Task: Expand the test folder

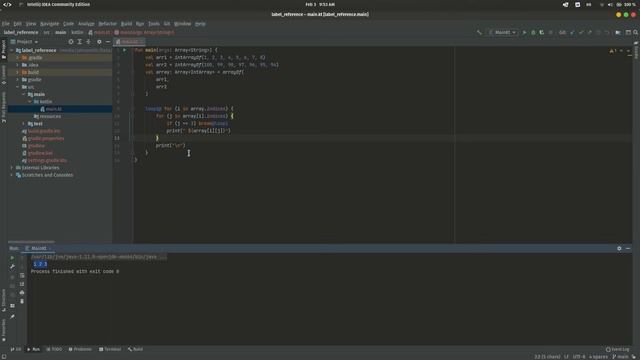Action: coord(24,124)
